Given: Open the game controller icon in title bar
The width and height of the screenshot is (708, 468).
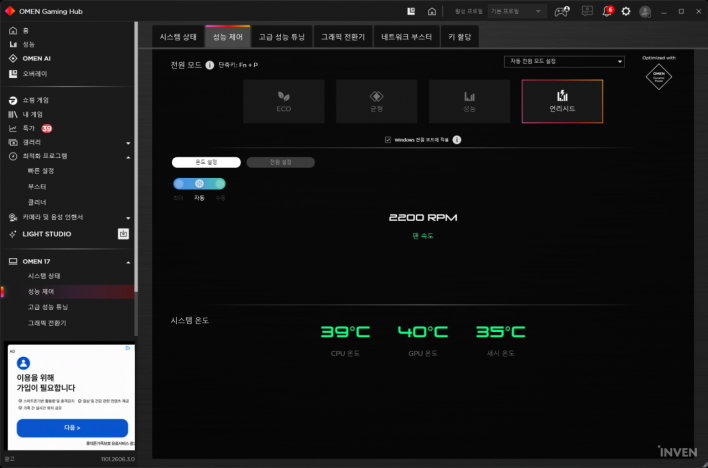Looking at the screenshot, I should [x=562, y=11].
